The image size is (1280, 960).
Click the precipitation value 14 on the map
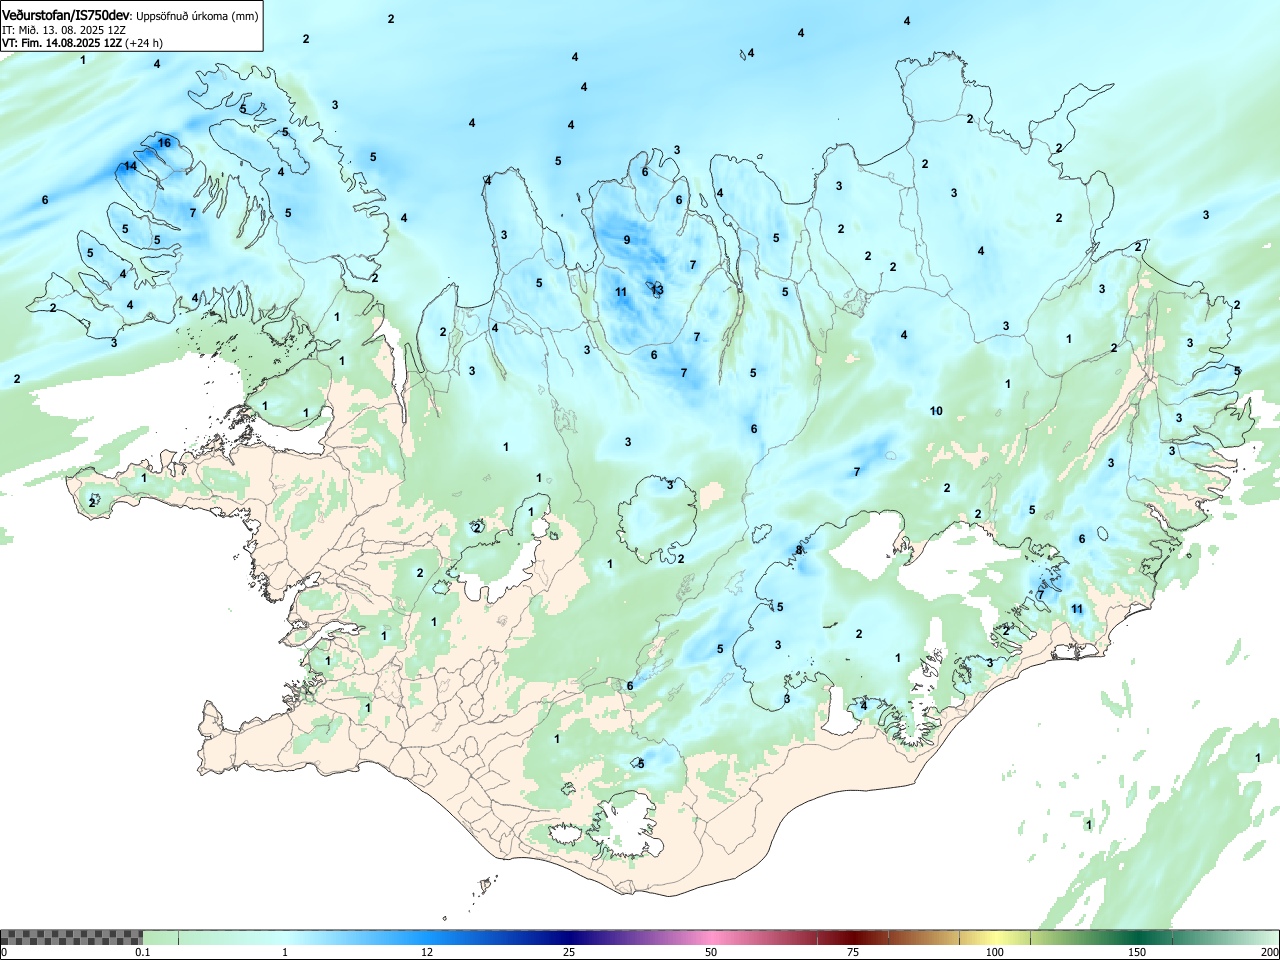click(x=130, y=166)
